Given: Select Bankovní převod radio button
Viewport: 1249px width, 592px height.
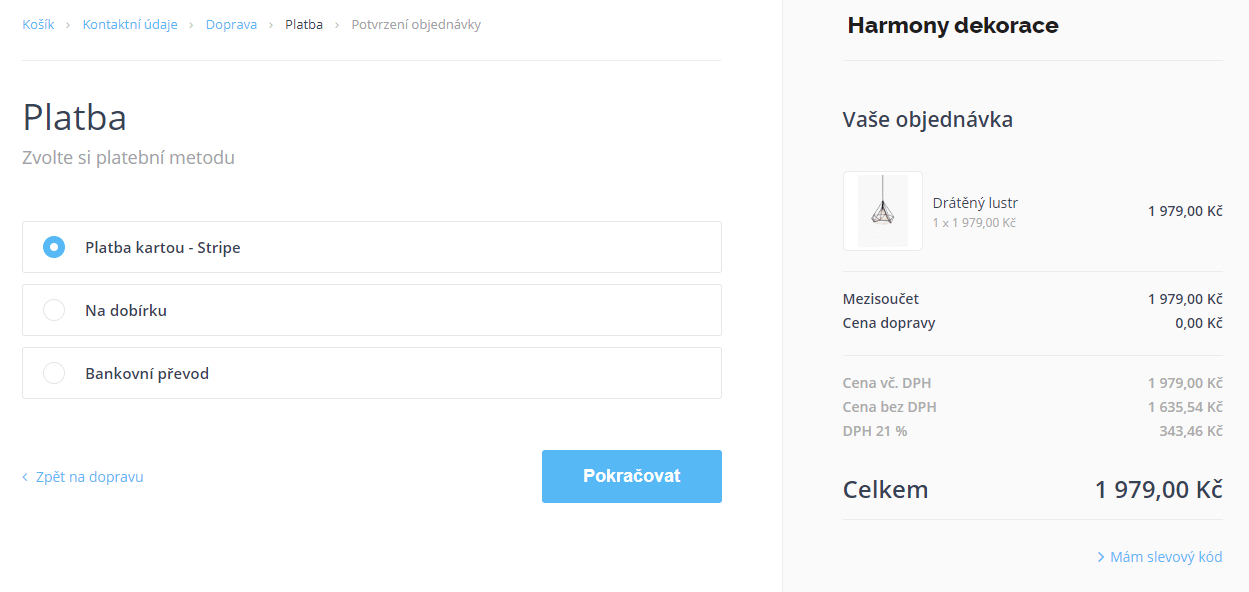Looking at the screenshot, I should point(54,373).
